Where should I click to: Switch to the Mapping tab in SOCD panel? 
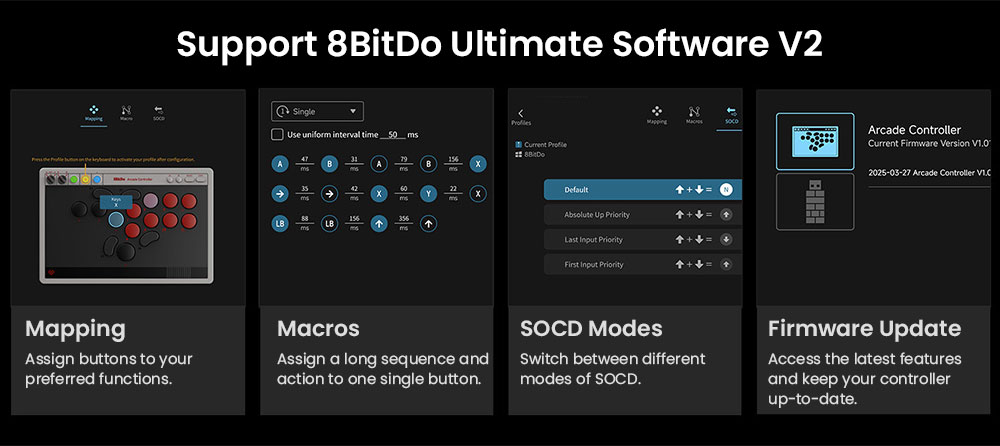(657, 114)
